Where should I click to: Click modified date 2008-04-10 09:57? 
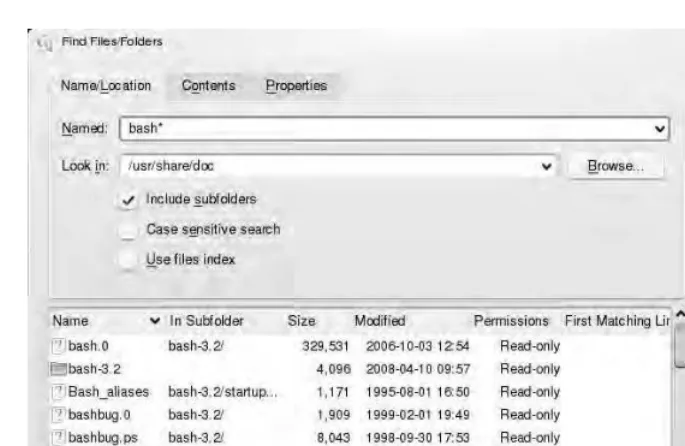point(418,369)
